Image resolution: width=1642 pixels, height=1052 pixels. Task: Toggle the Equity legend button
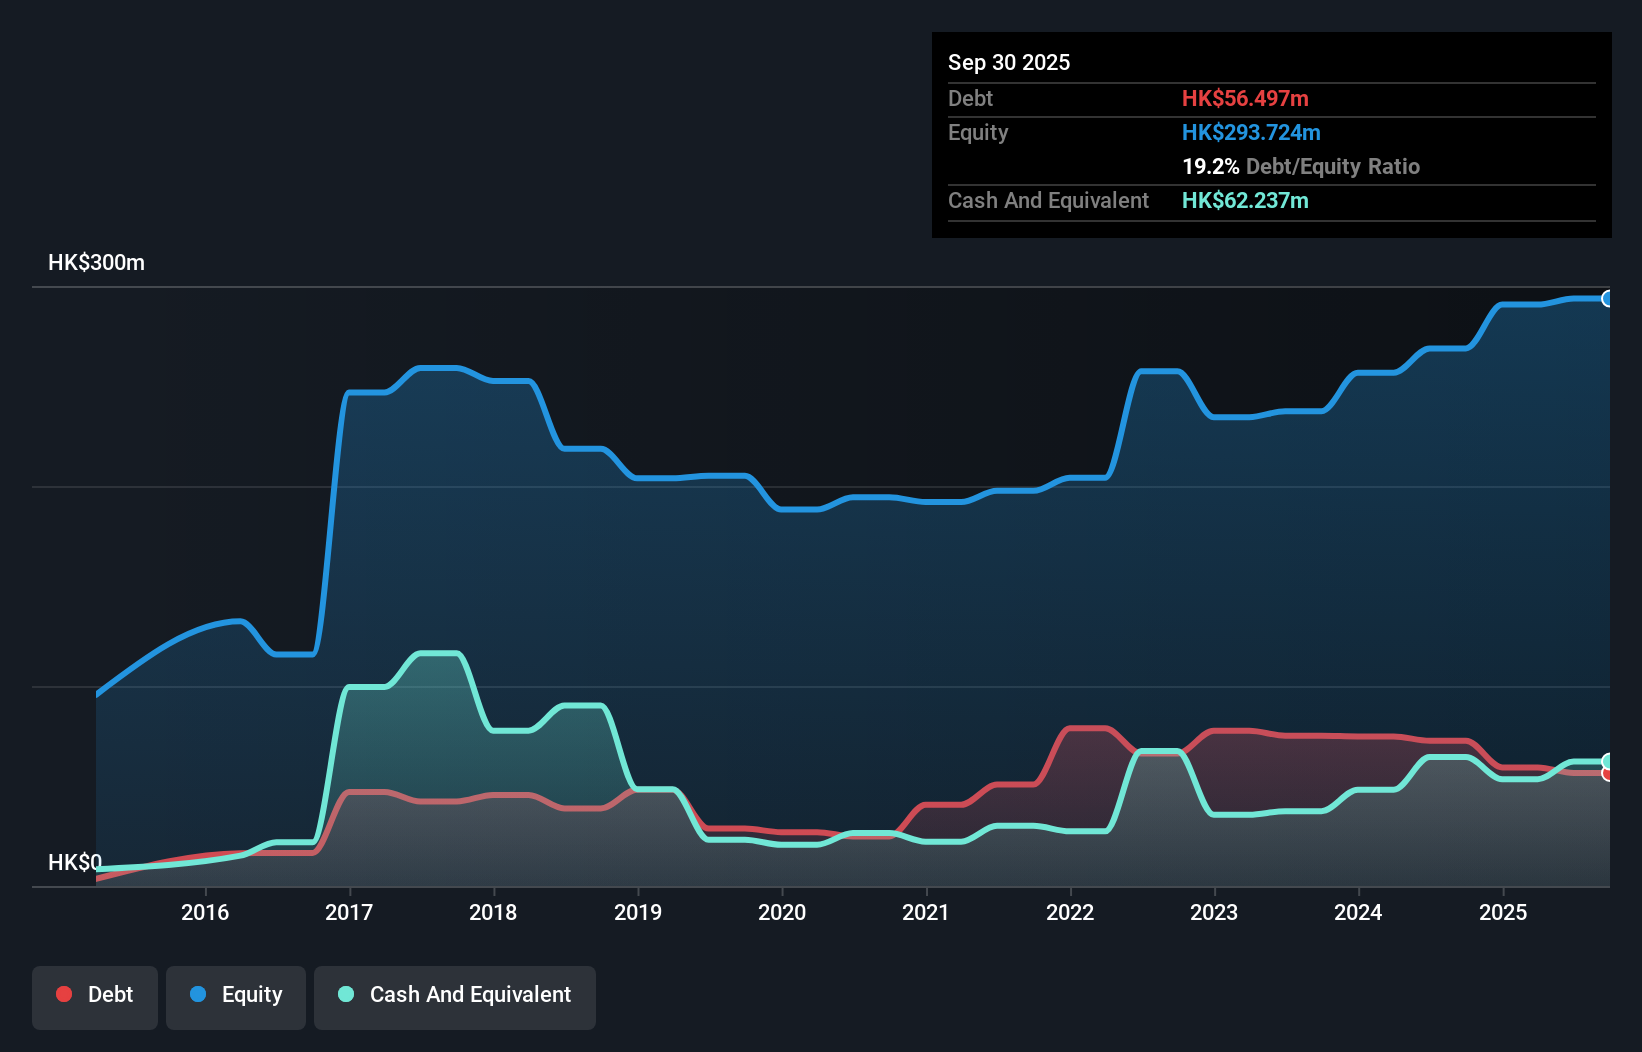236,997
